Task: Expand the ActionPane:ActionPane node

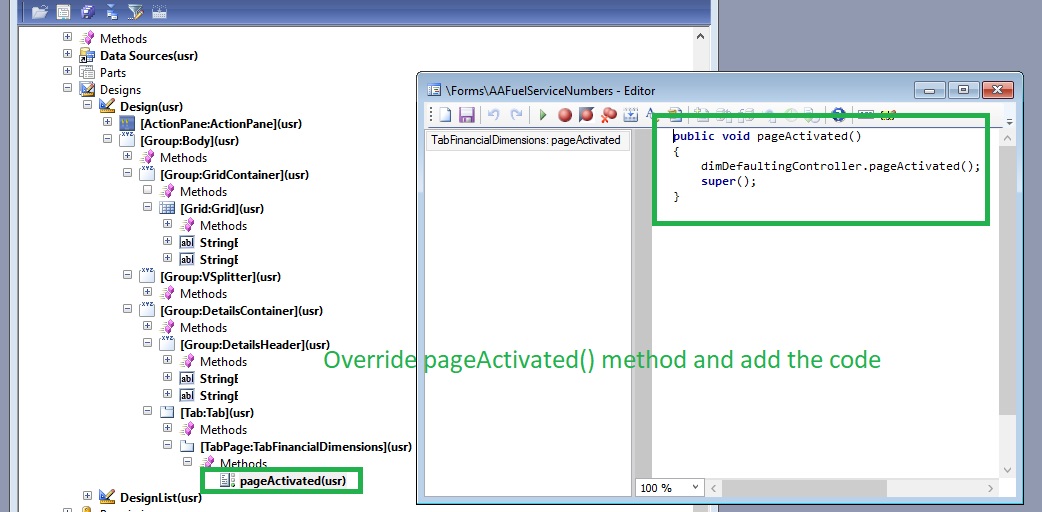Action: 107,122
